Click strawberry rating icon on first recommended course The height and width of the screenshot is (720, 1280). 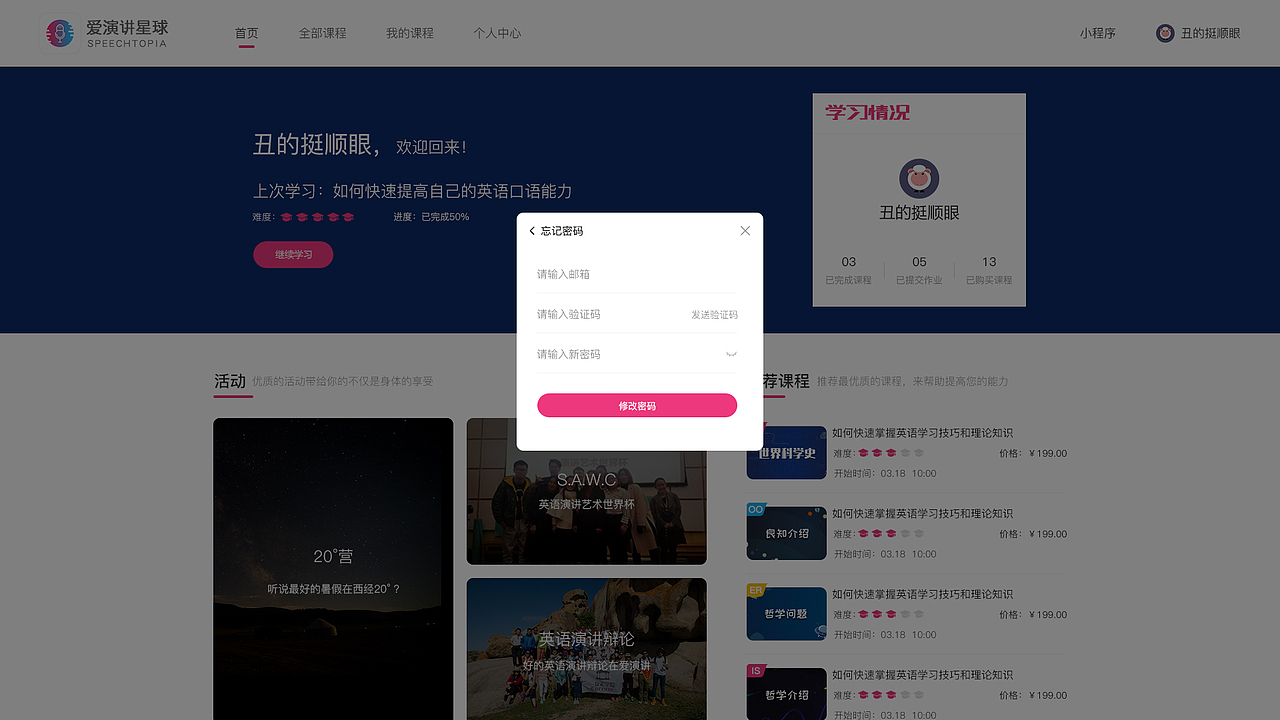point(861,452)
